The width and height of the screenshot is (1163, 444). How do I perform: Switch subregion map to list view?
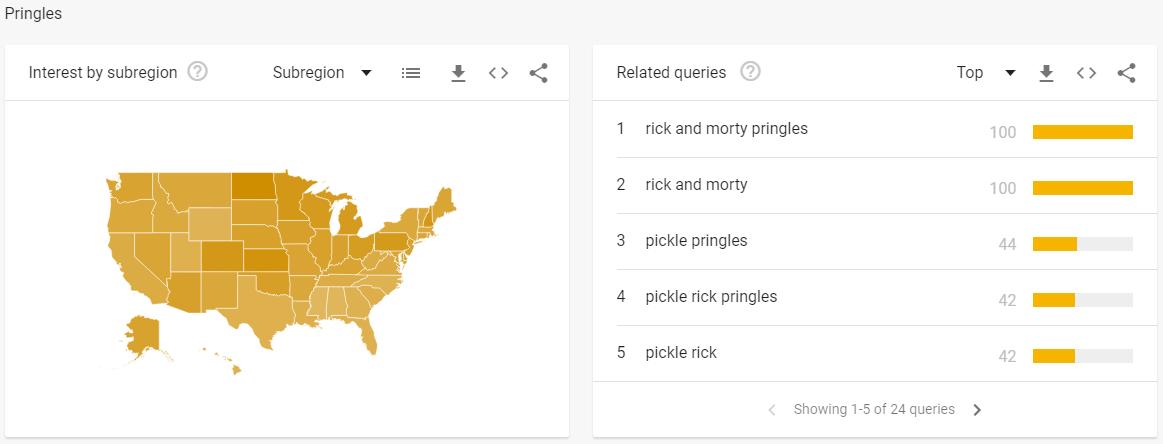[411, 73]
